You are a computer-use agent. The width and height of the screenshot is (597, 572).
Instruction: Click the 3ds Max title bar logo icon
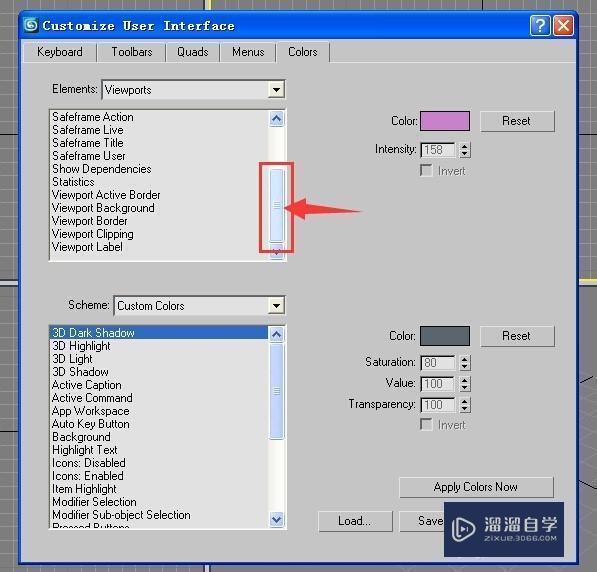tap(31, 25)
